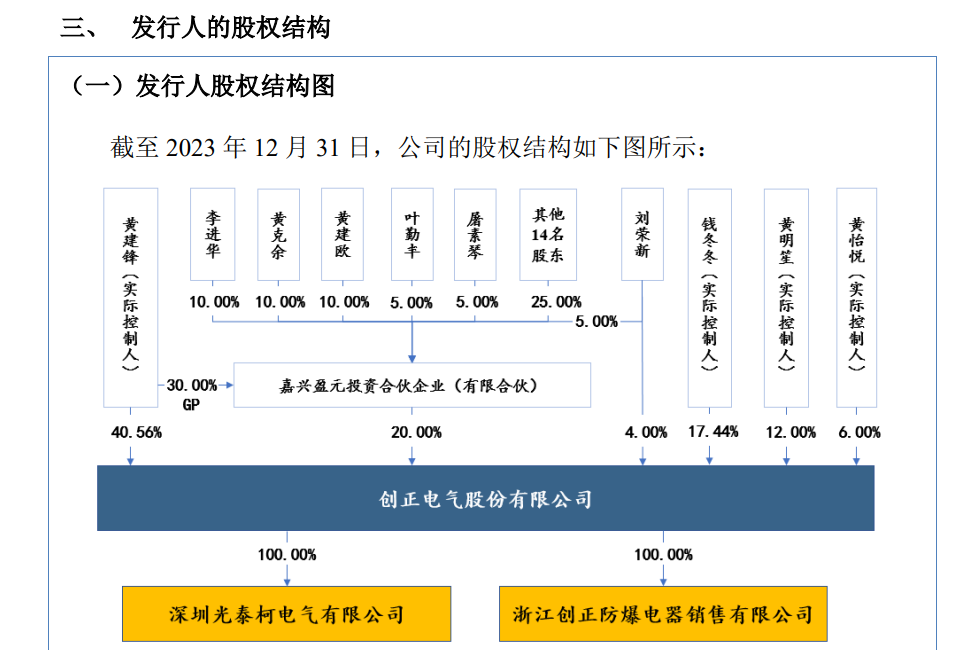Click the 30.00% GP stake label
977x650 pixels.
click(192, 394)
